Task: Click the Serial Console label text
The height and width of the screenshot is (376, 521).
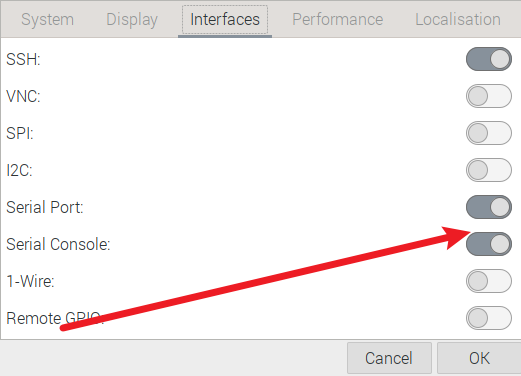Action: (x=58, y=244)
